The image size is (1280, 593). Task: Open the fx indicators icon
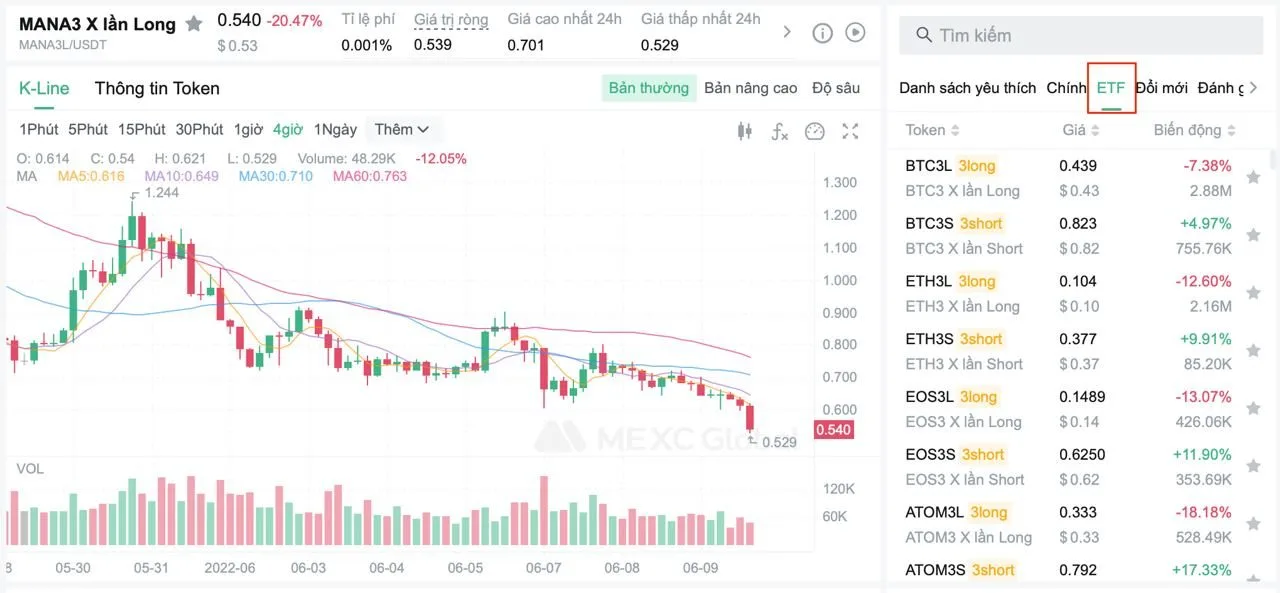(780, 131)
